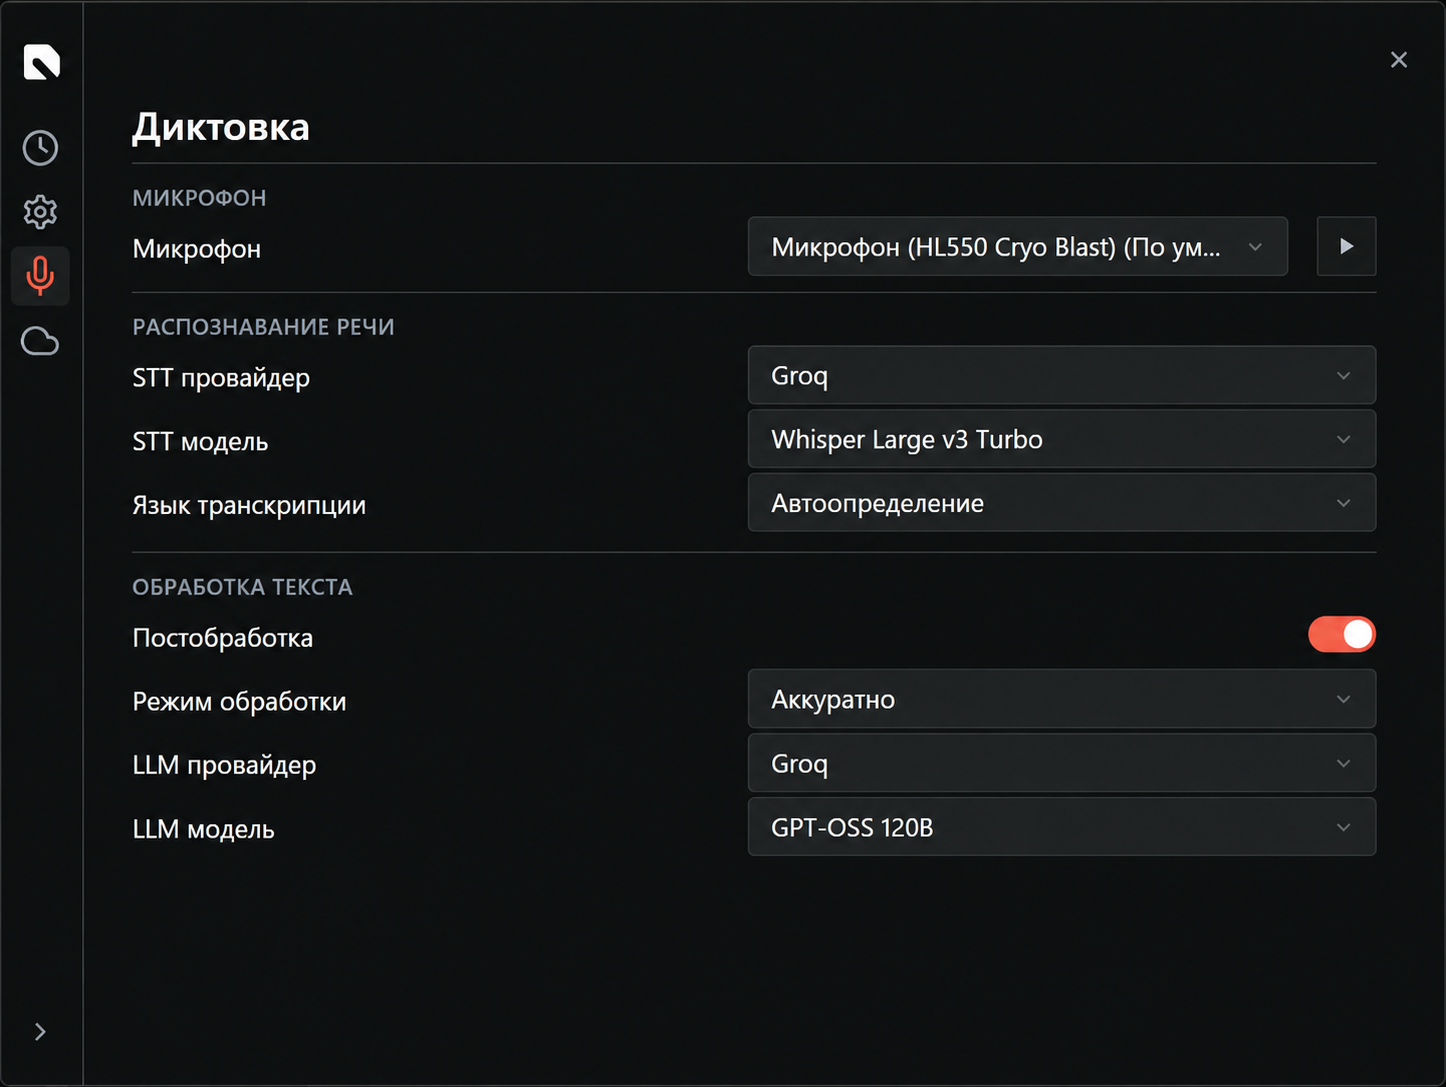This screenshot has width=1446, height=1087.
Task: Click the STT провайдер label
Action: [x=221, y=378]
